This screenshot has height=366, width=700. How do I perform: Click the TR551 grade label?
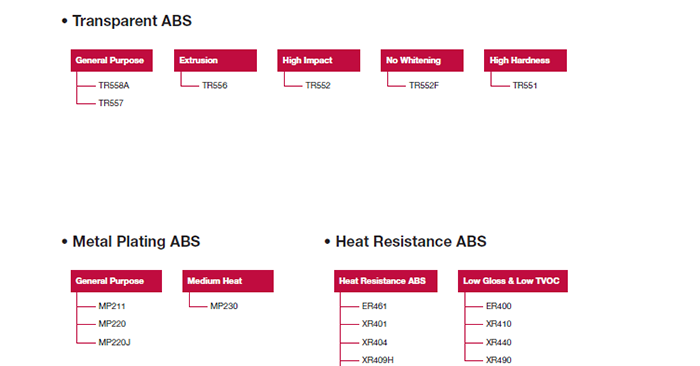point(525,85)
